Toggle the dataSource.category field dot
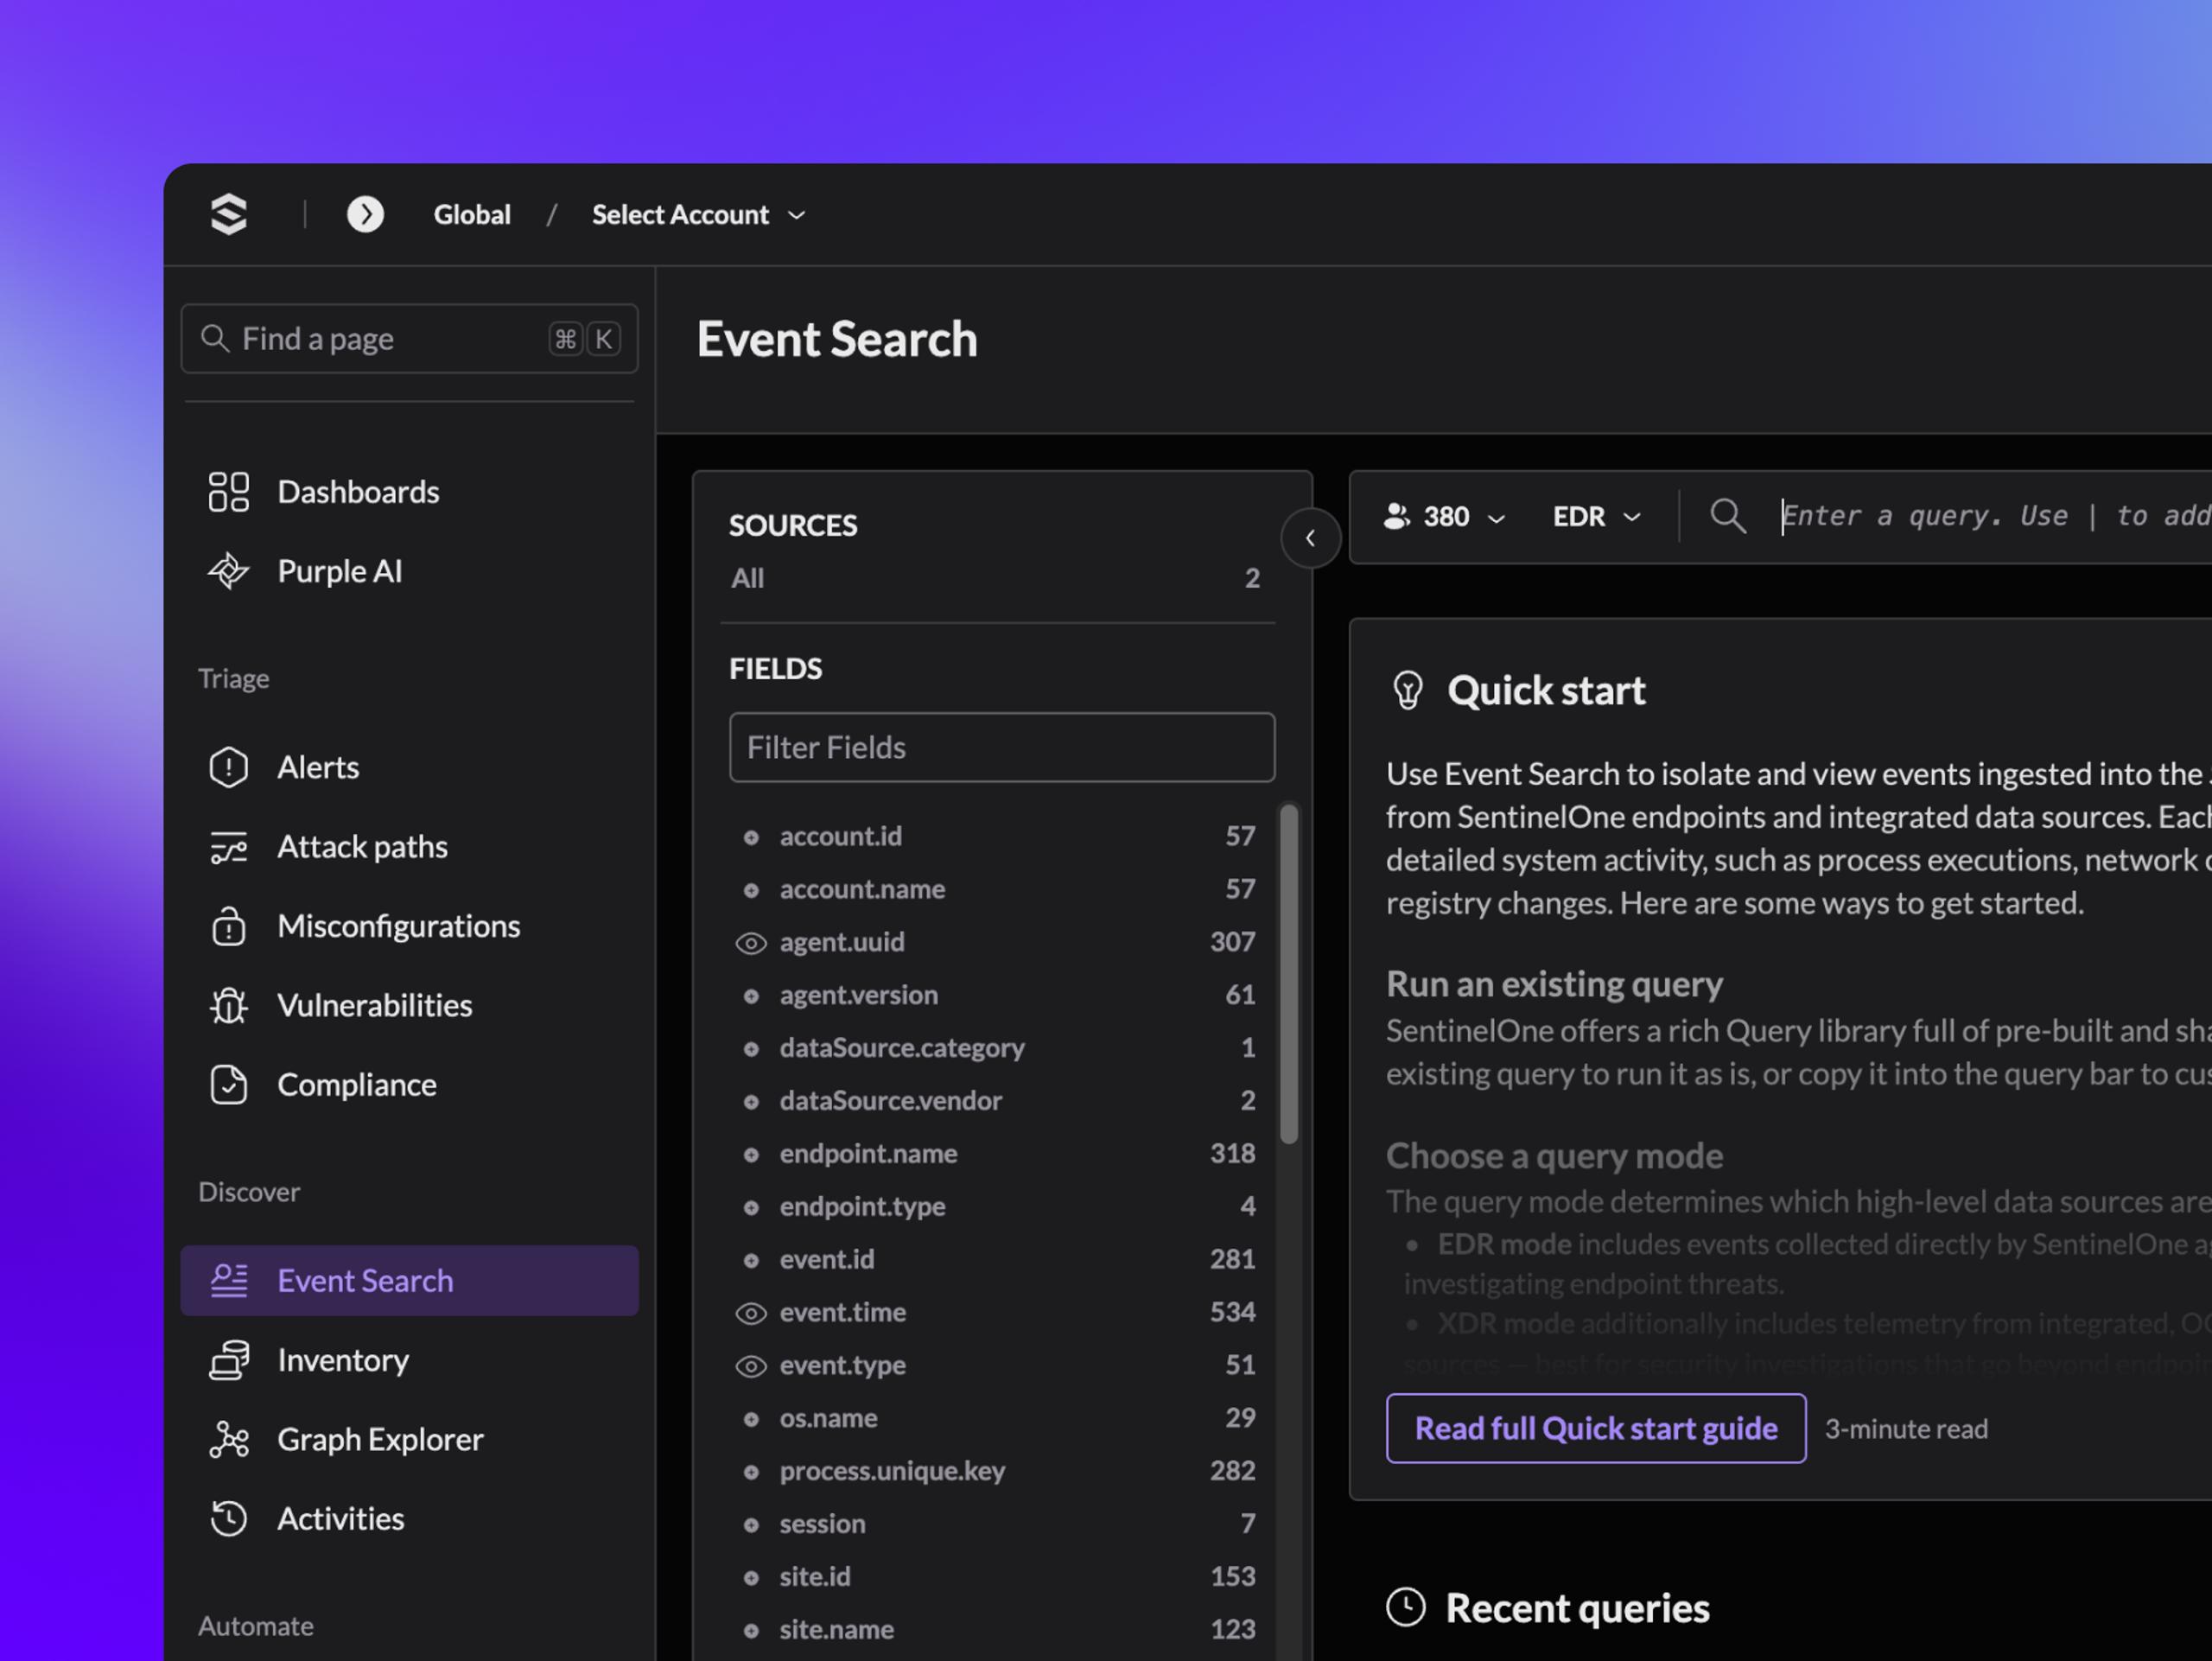Image resolution: width=2212 pixels, height=1661 pixels. click(751, 1049)
